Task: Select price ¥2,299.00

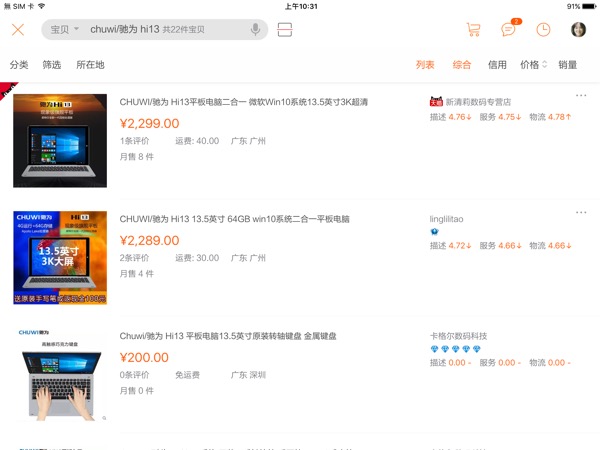Action: [x=149, y=124]
